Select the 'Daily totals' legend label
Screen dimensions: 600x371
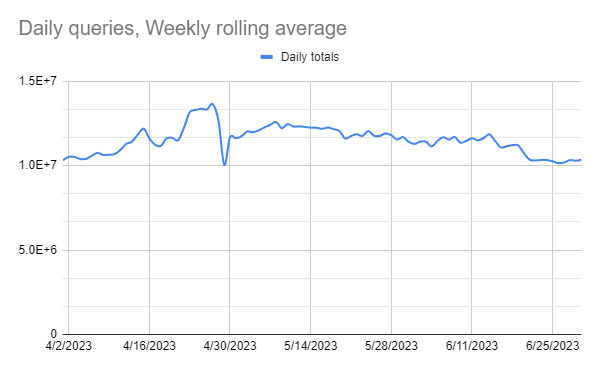tap(310, 57)
